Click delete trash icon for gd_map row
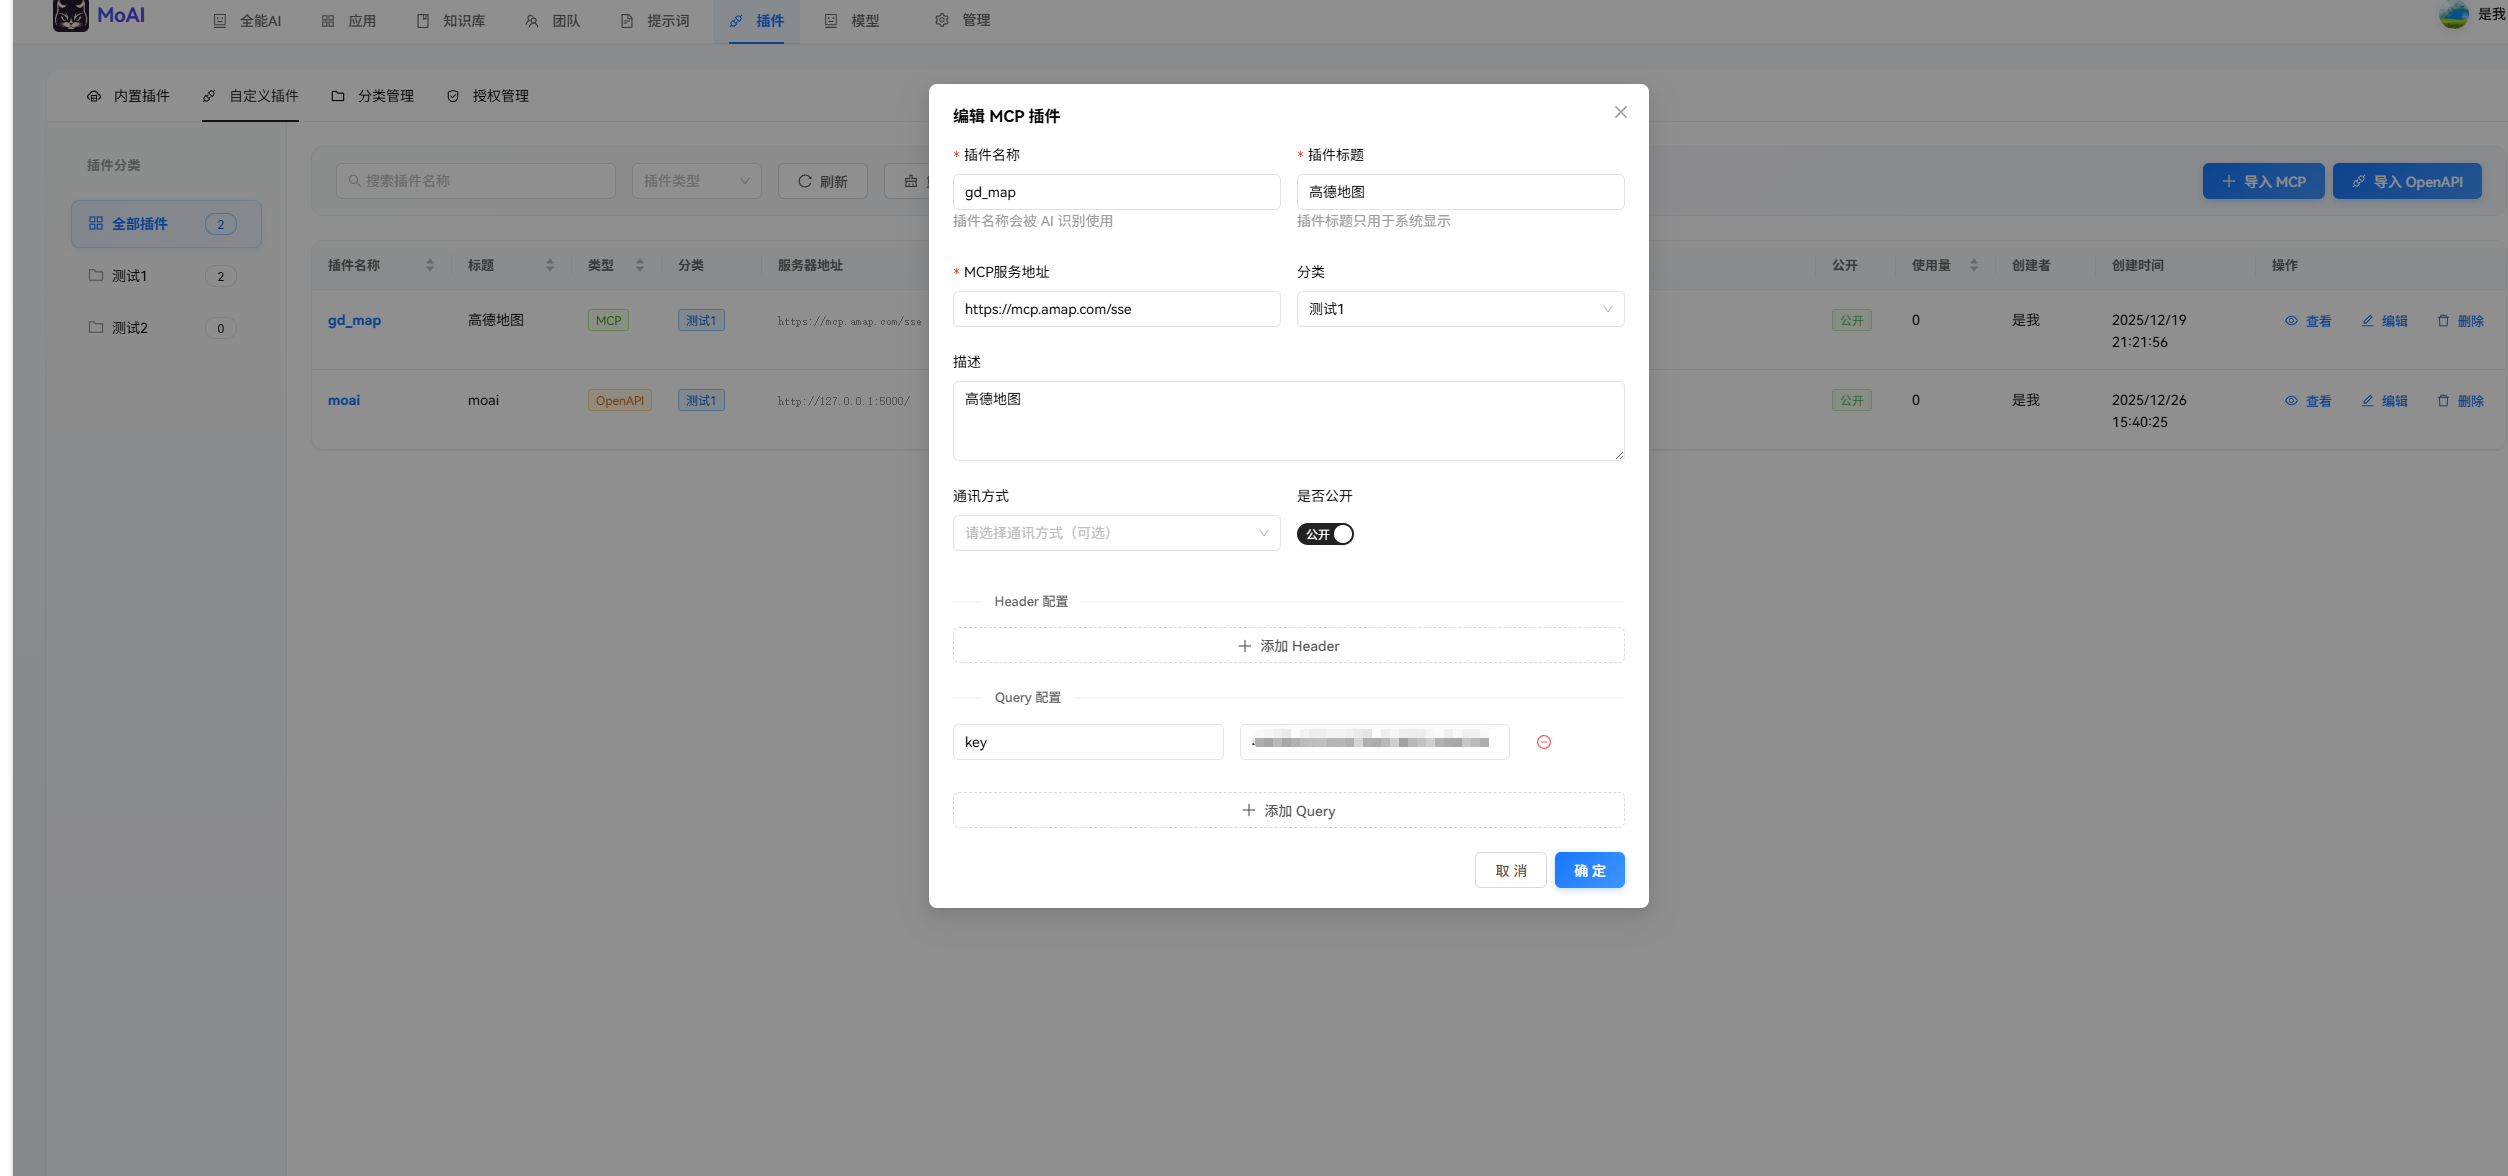 pyautogui.click(x=2443, y=321)
